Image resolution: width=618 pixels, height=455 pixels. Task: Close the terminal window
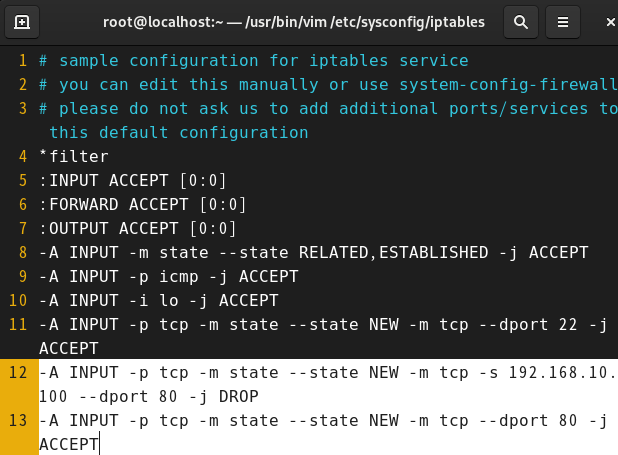(610, 22)
